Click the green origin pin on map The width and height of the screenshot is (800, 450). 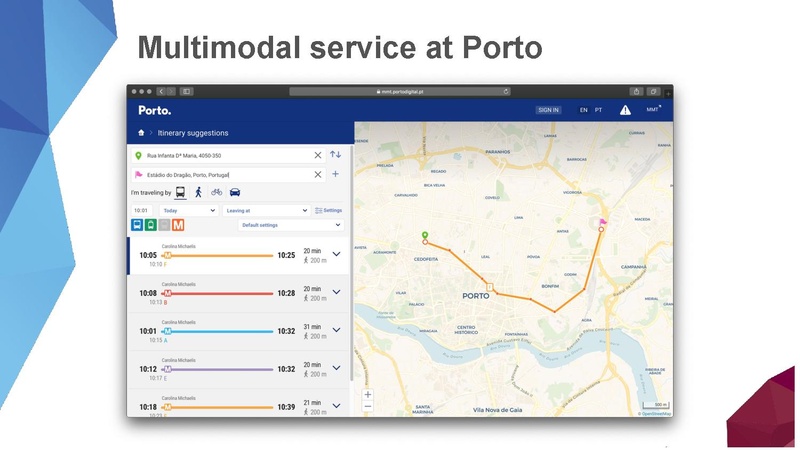tap(424, 235)
